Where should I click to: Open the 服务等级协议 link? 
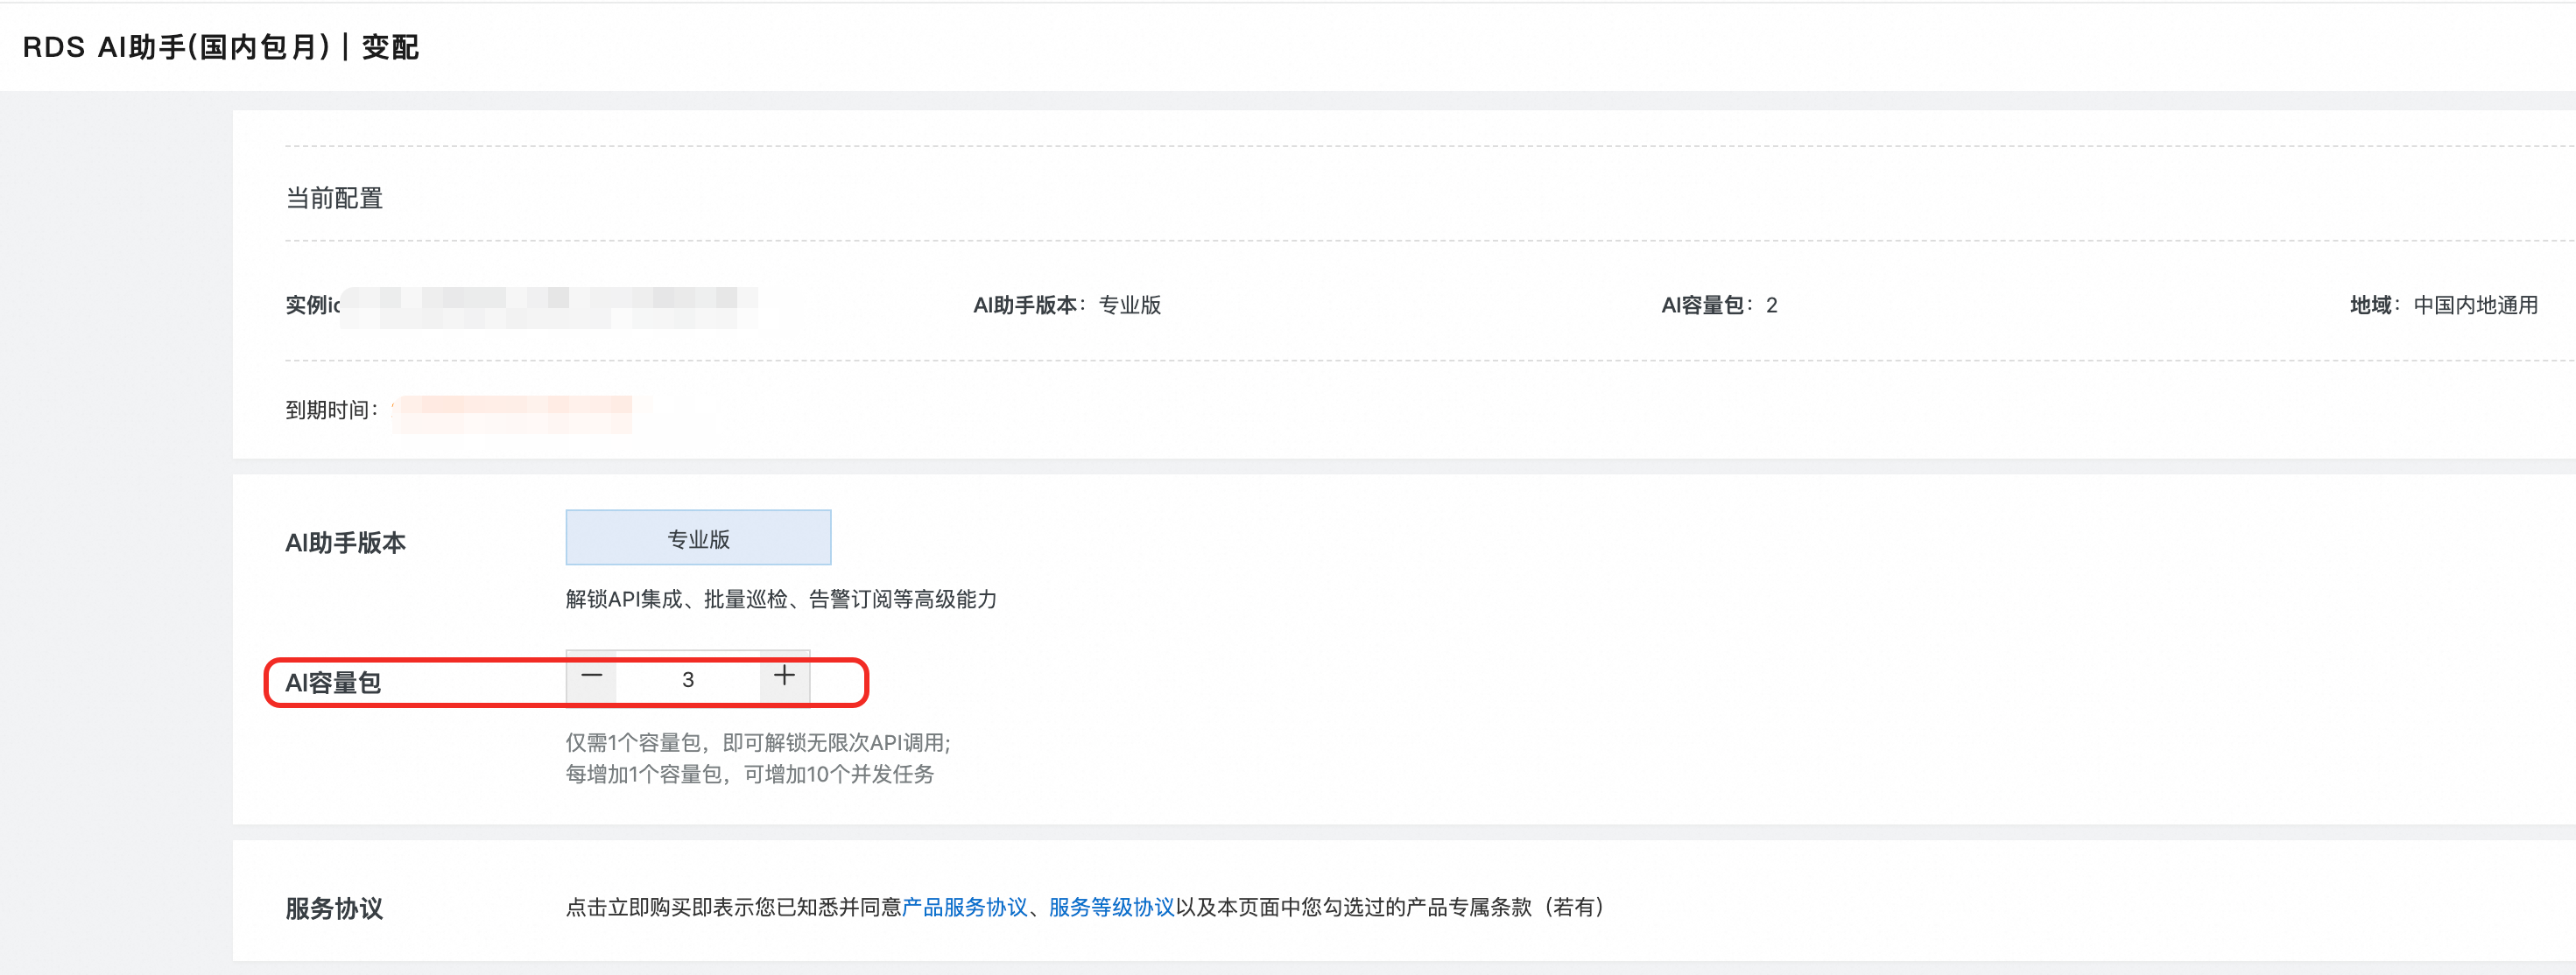[x=1111, y=907]
